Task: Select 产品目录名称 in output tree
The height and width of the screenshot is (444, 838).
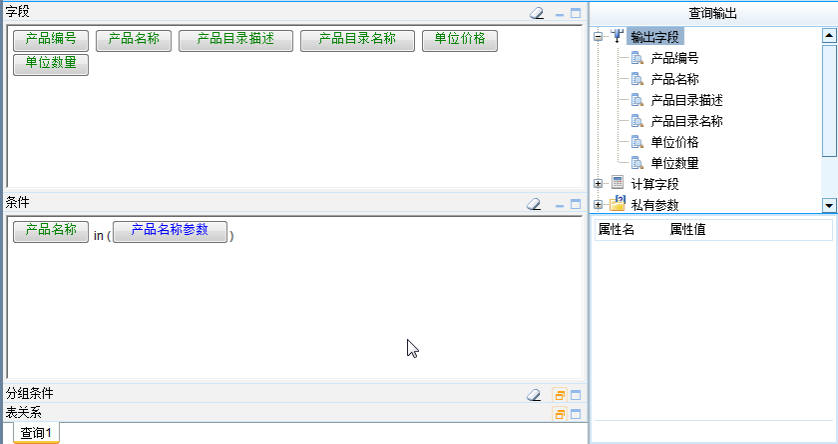Action: [x=686, y=121]
